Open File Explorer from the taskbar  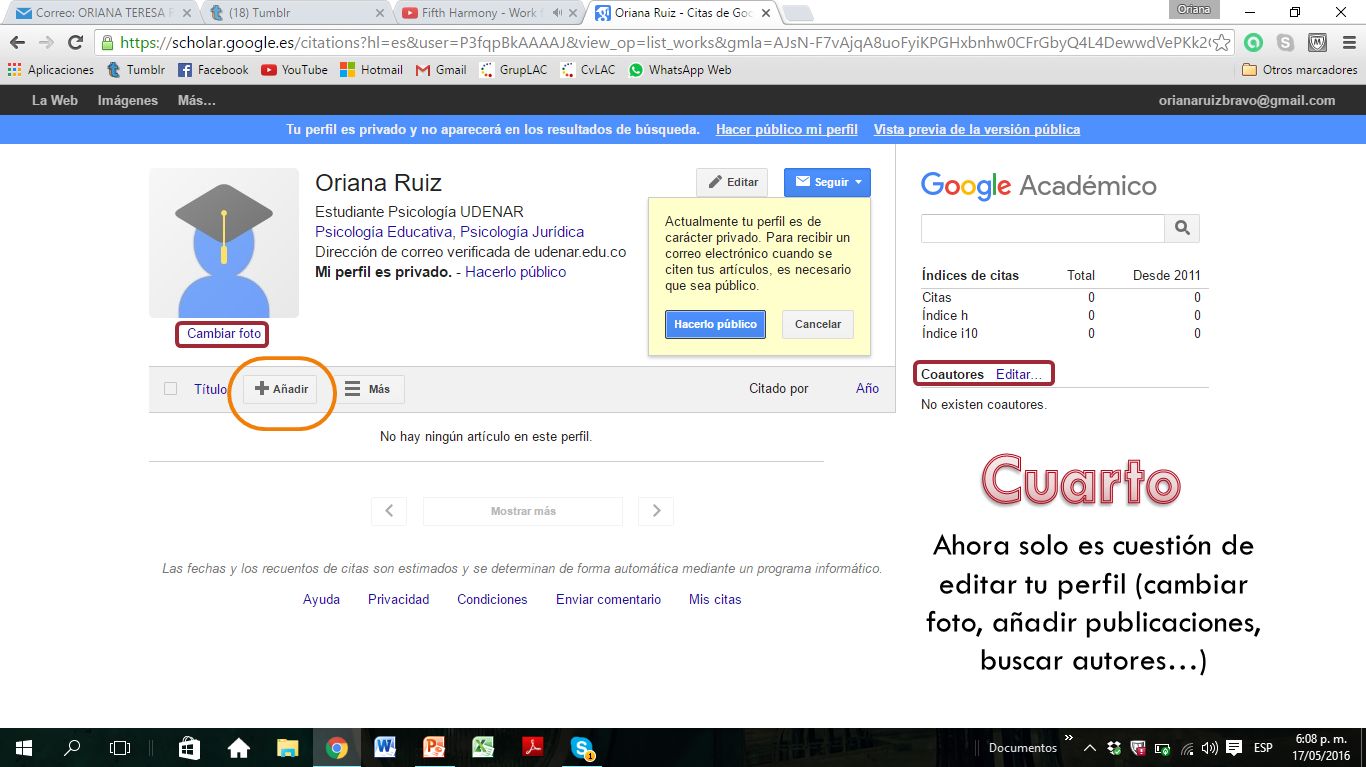(x=287, y=747)
